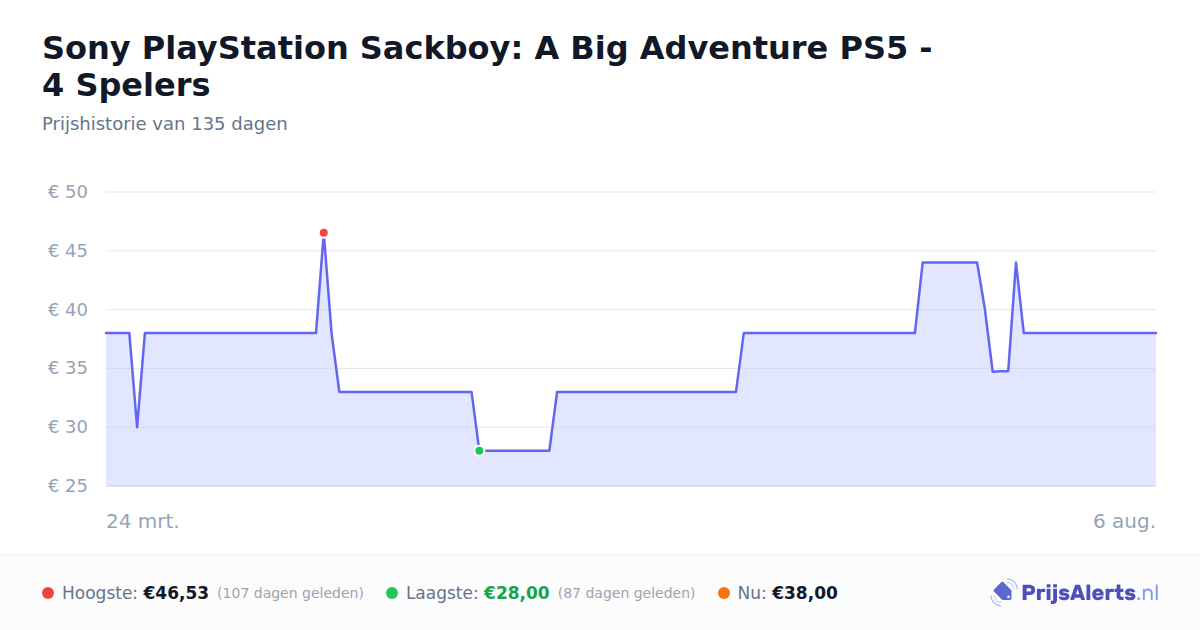Click the red dot beside Hoogste
Image resolution: width=1200 pixels, height=630 pixels.
click(x=48, y=593)
